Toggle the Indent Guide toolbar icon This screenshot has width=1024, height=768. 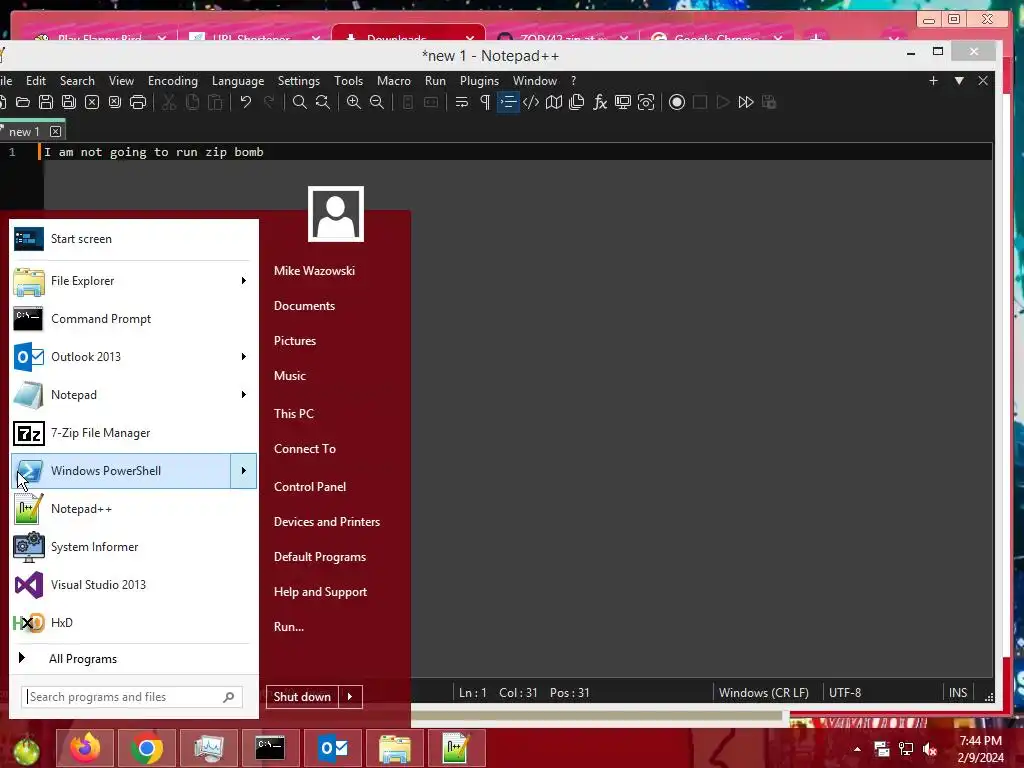[x=508, y=102]
